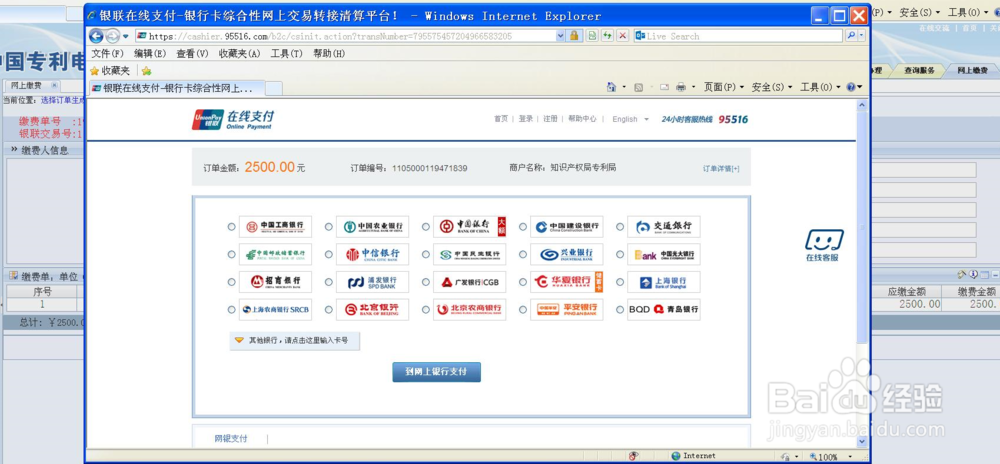Open the 安全(S) command bar dropdown
This screenshot has width=1000, height=464.
(772, 87)
